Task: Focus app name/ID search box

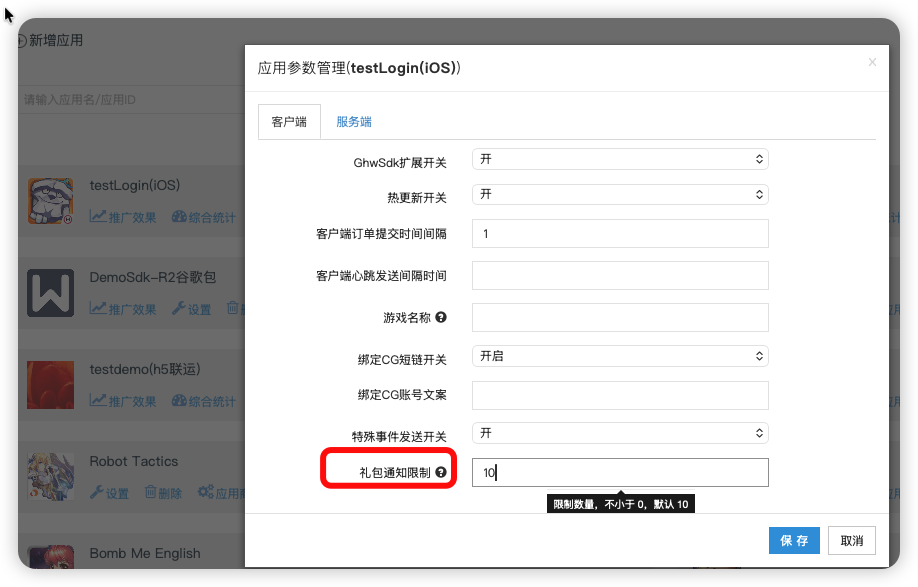Action: (132, 99)
